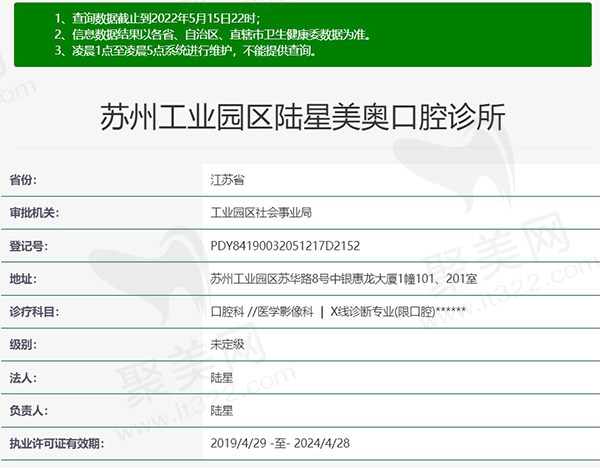The width and height of the screenshot is (600, 468).
Task: Select registration number PDY84190032051217D2152
Action: (x=285, y=246)
